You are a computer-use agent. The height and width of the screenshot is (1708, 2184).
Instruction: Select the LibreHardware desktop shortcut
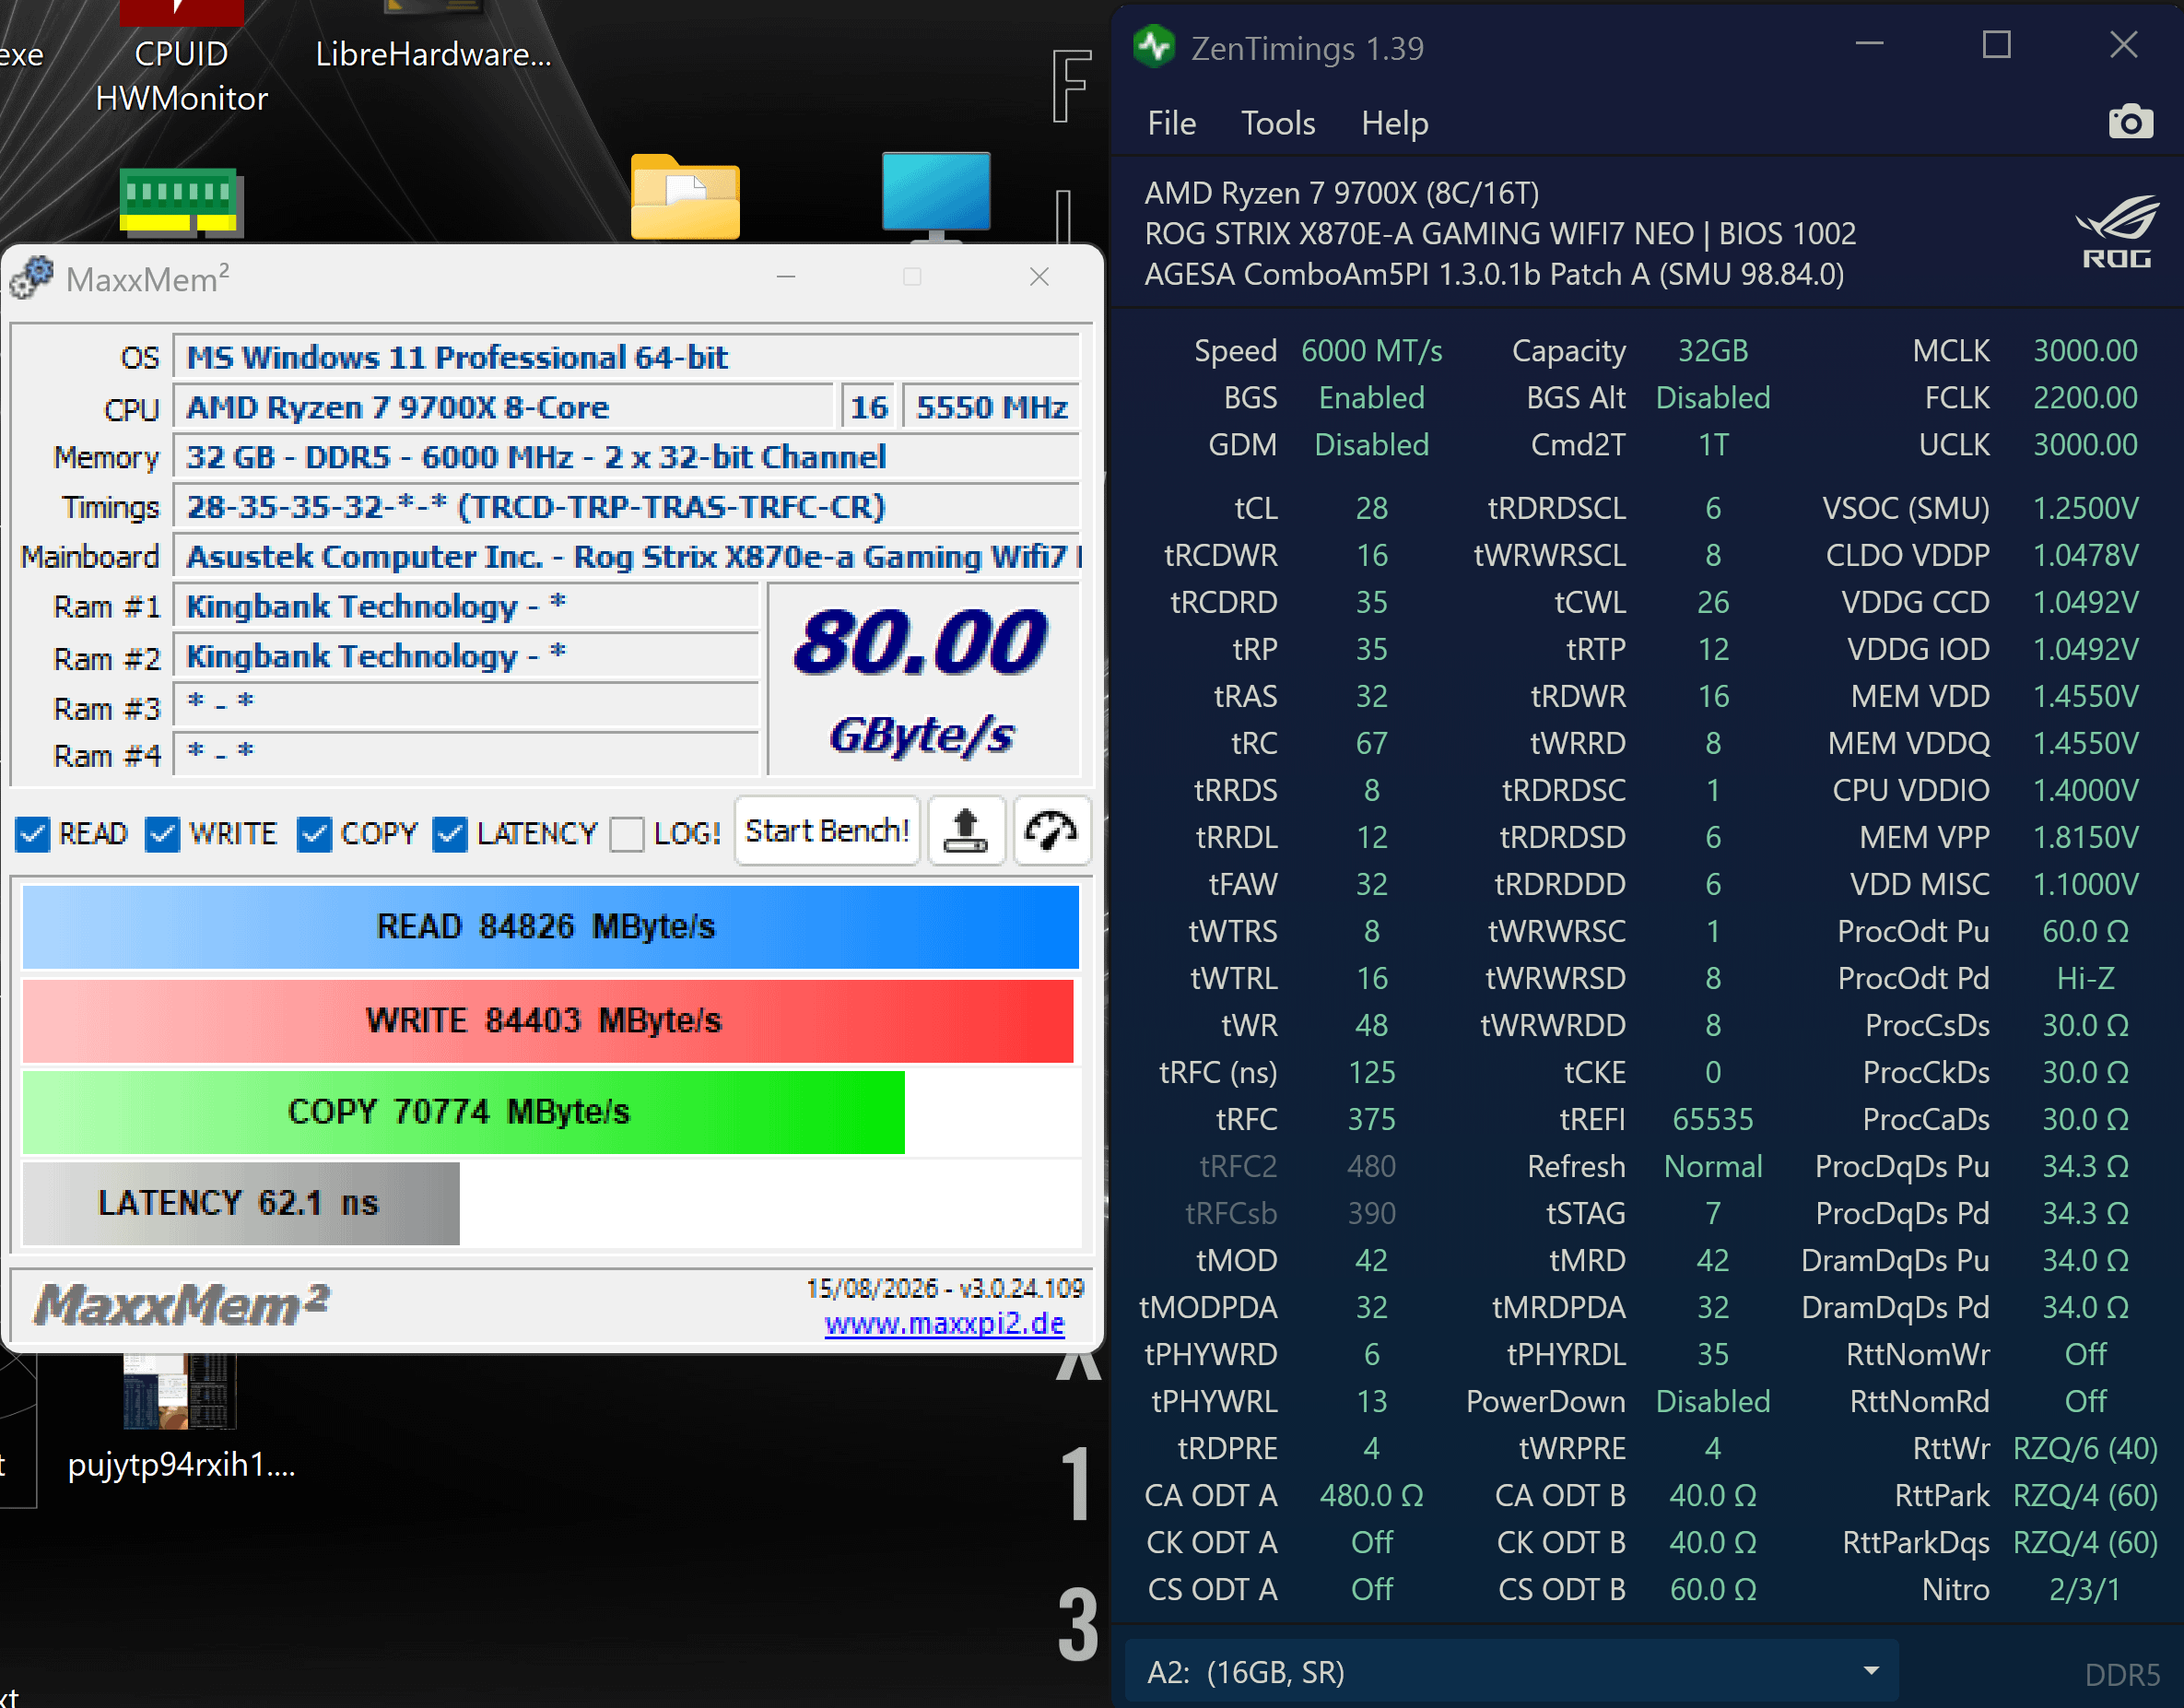(x=433, y=38)
